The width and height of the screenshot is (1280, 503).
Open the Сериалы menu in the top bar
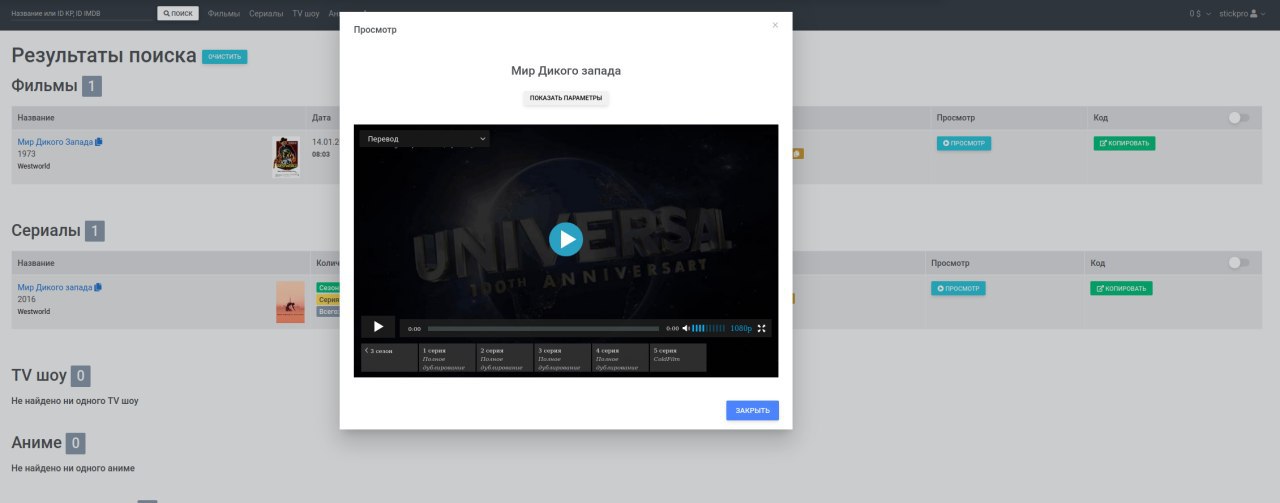[x=266, y=14]
